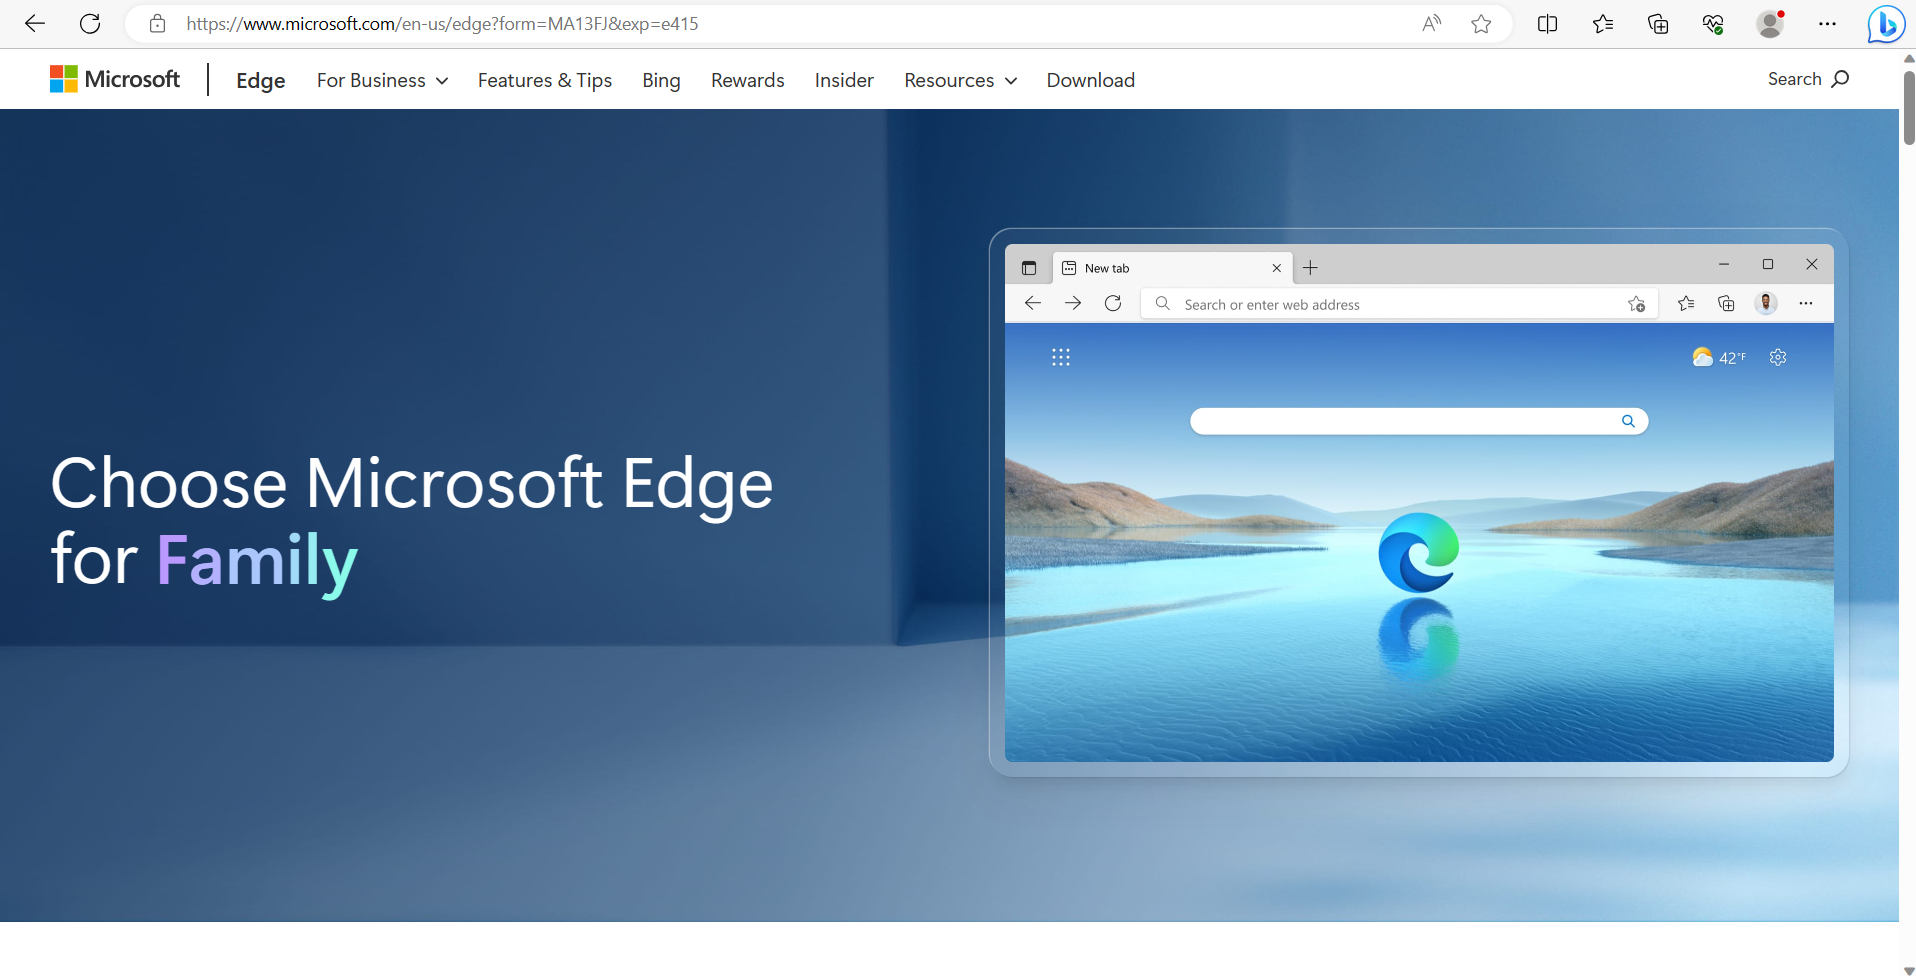Open the user profile avatar
The image size is (1916, 976).
1770,24
